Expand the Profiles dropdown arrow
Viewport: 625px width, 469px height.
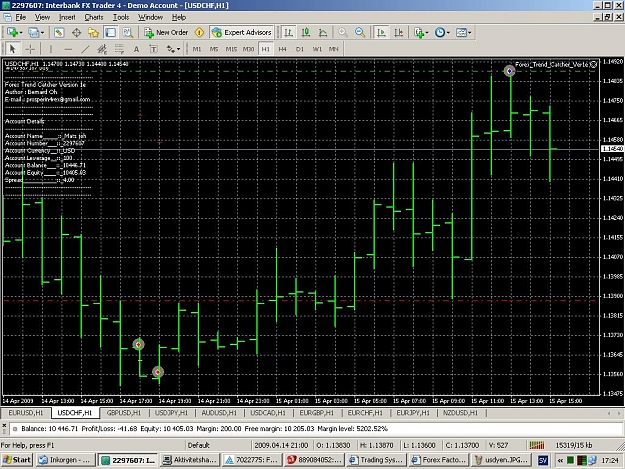tap(42, 33)
